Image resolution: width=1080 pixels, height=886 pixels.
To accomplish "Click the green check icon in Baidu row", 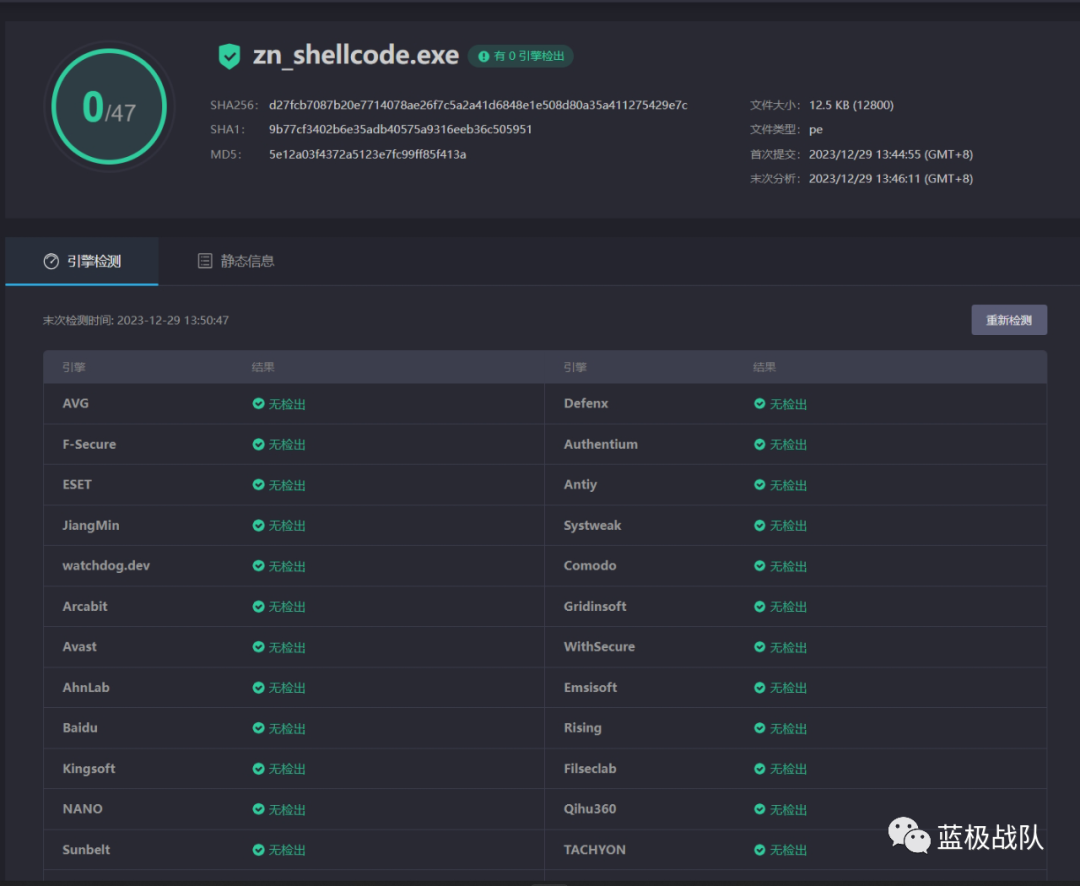I will tap(258, 728).
